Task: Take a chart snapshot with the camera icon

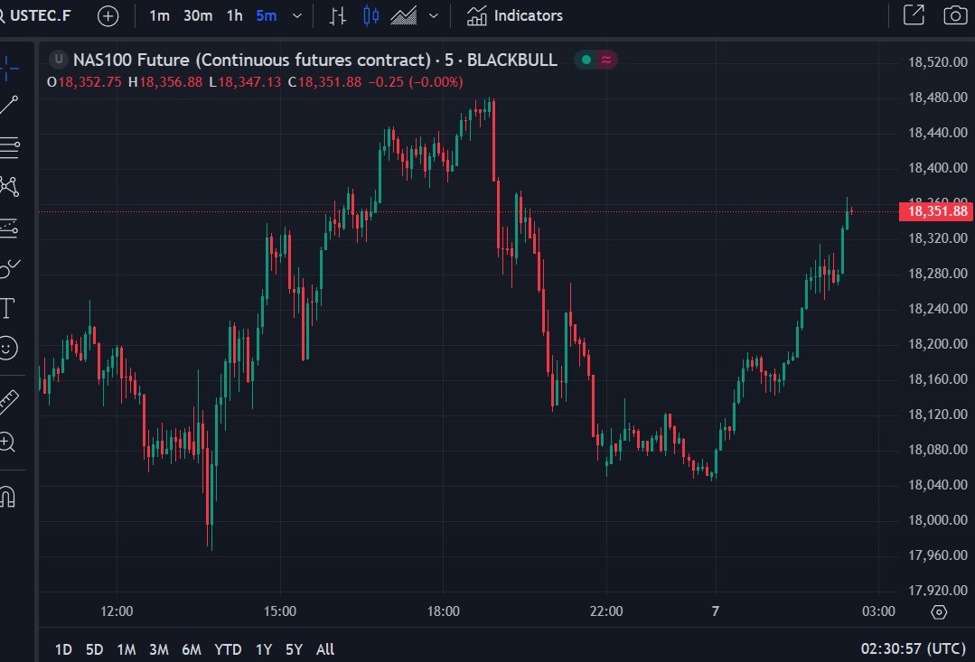Action: tap(955, 16)
